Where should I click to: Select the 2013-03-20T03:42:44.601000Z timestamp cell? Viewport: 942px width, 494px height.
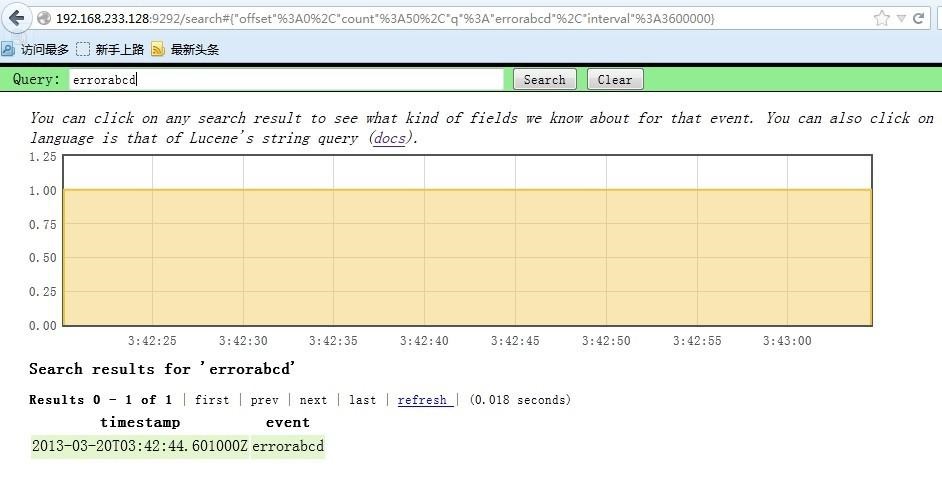click(139, 447)
